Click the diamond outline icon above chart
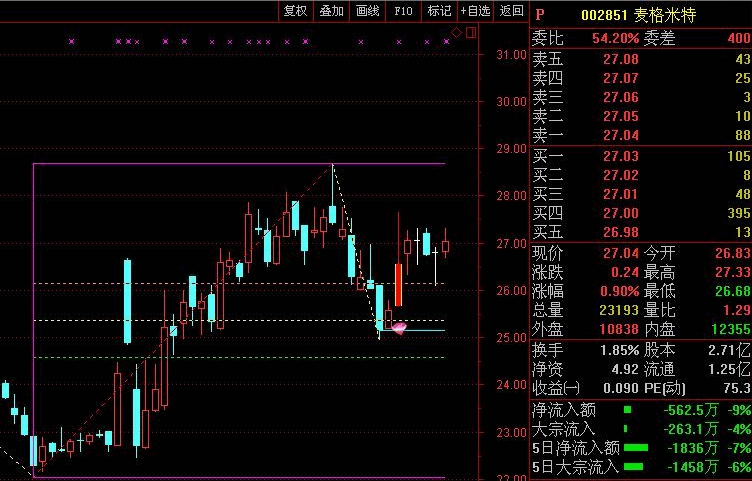This screenshot has width=752, height=481. [457, 33]
